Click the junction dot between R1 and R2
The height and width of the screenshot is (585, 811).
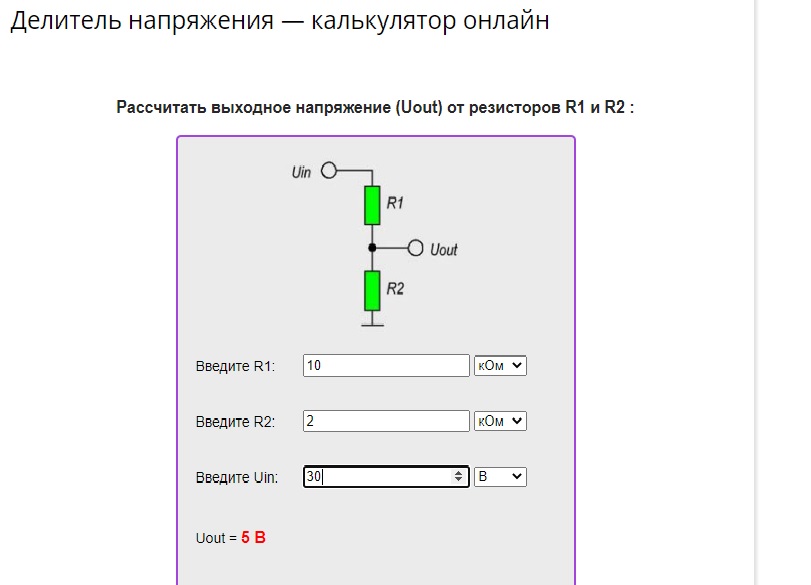point(371,247)
